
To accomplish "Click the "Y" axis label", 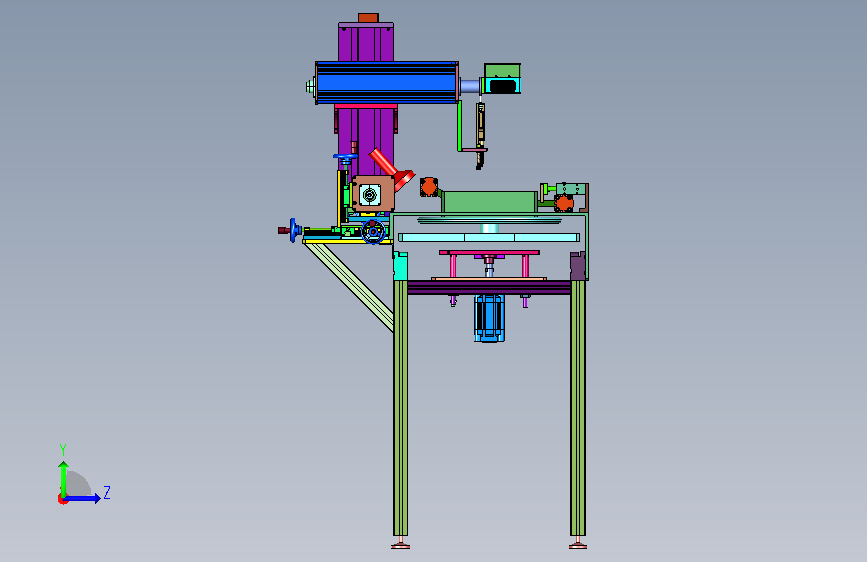I will click(x=63, y=449).
